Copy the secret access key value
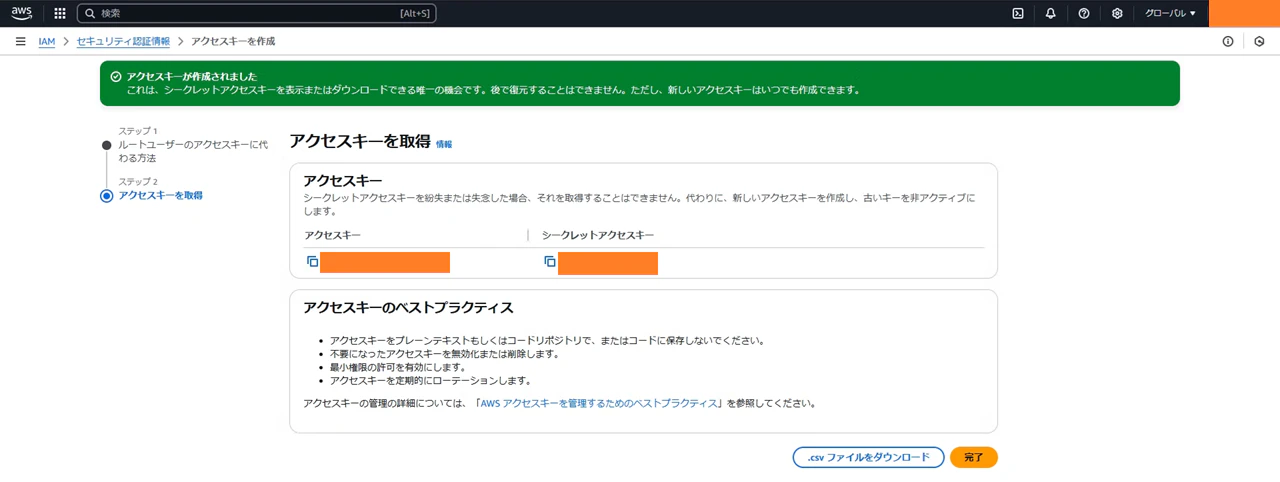1280x482 pixels. 550,261
